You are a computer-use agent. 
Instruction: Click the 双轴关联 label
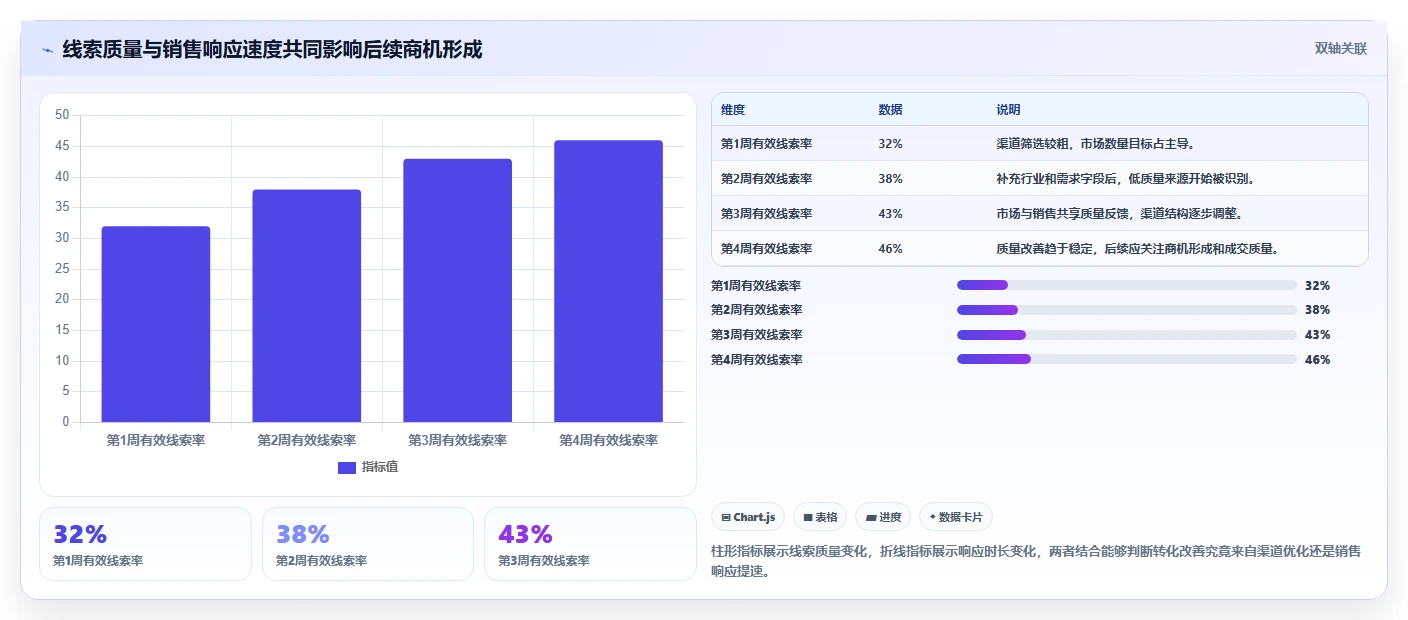(1340, 49)
